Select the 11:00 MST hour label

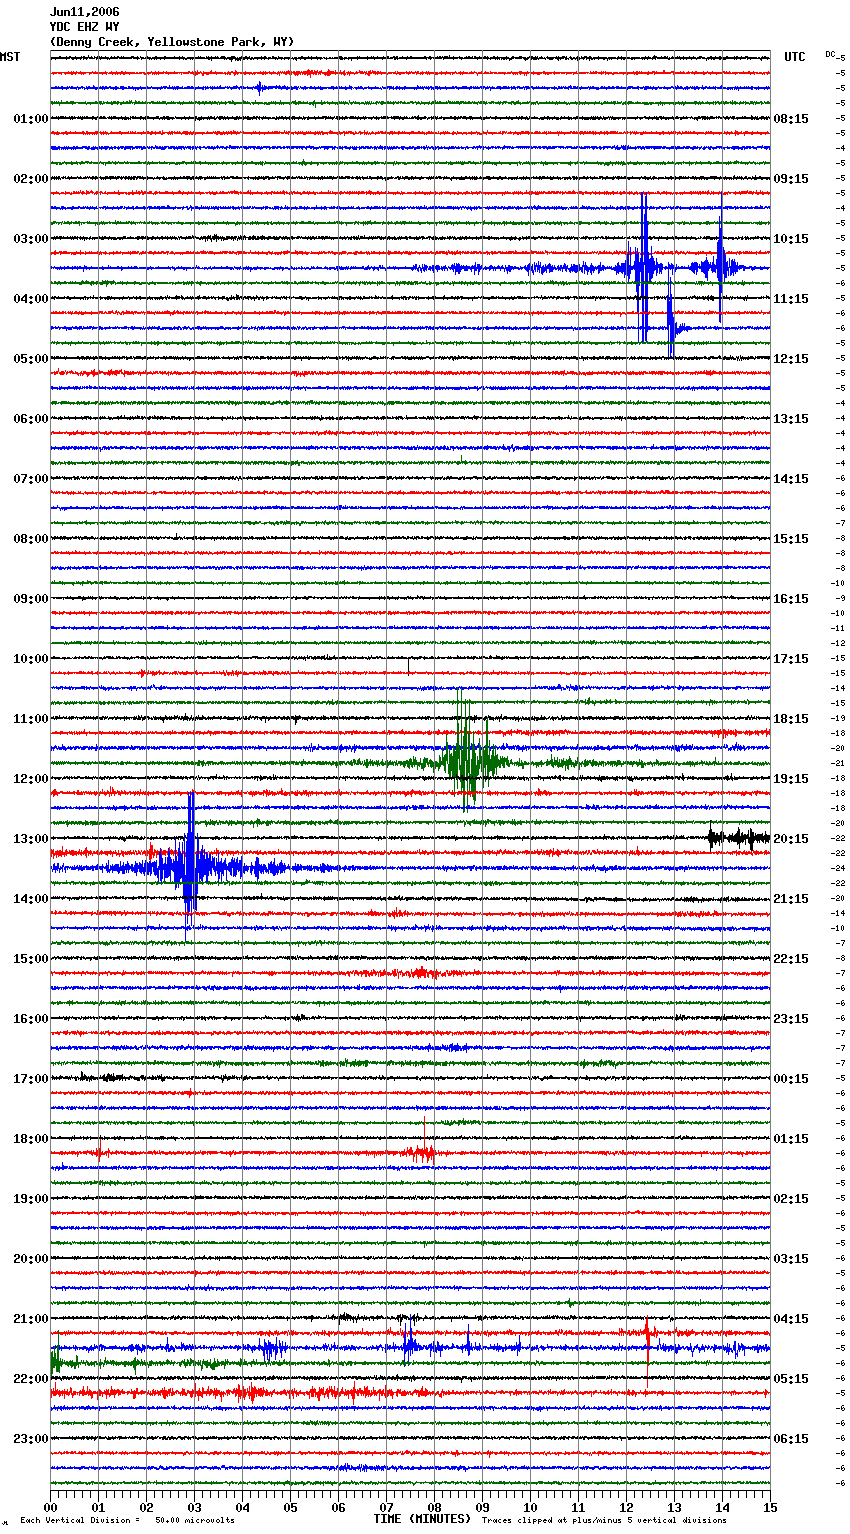pyautogui.click(x=30, y=719)
